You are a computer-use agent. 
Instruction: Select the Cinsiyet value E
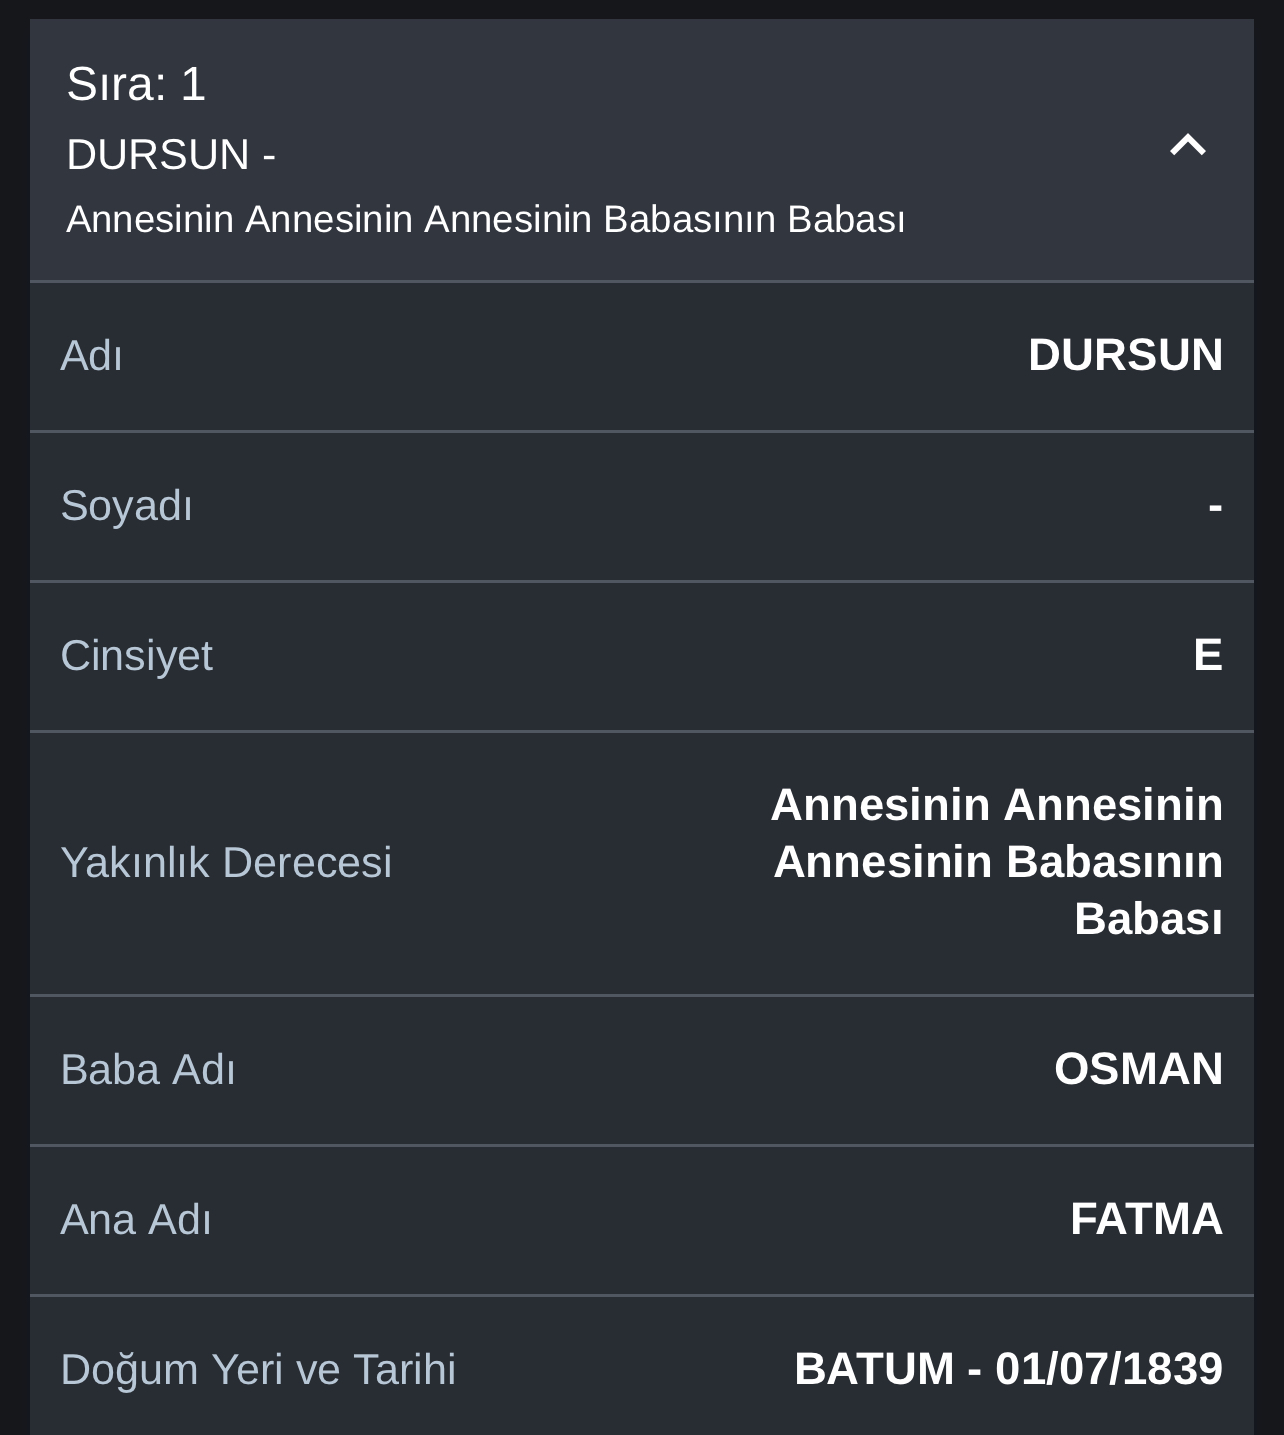click(1208, 655)
